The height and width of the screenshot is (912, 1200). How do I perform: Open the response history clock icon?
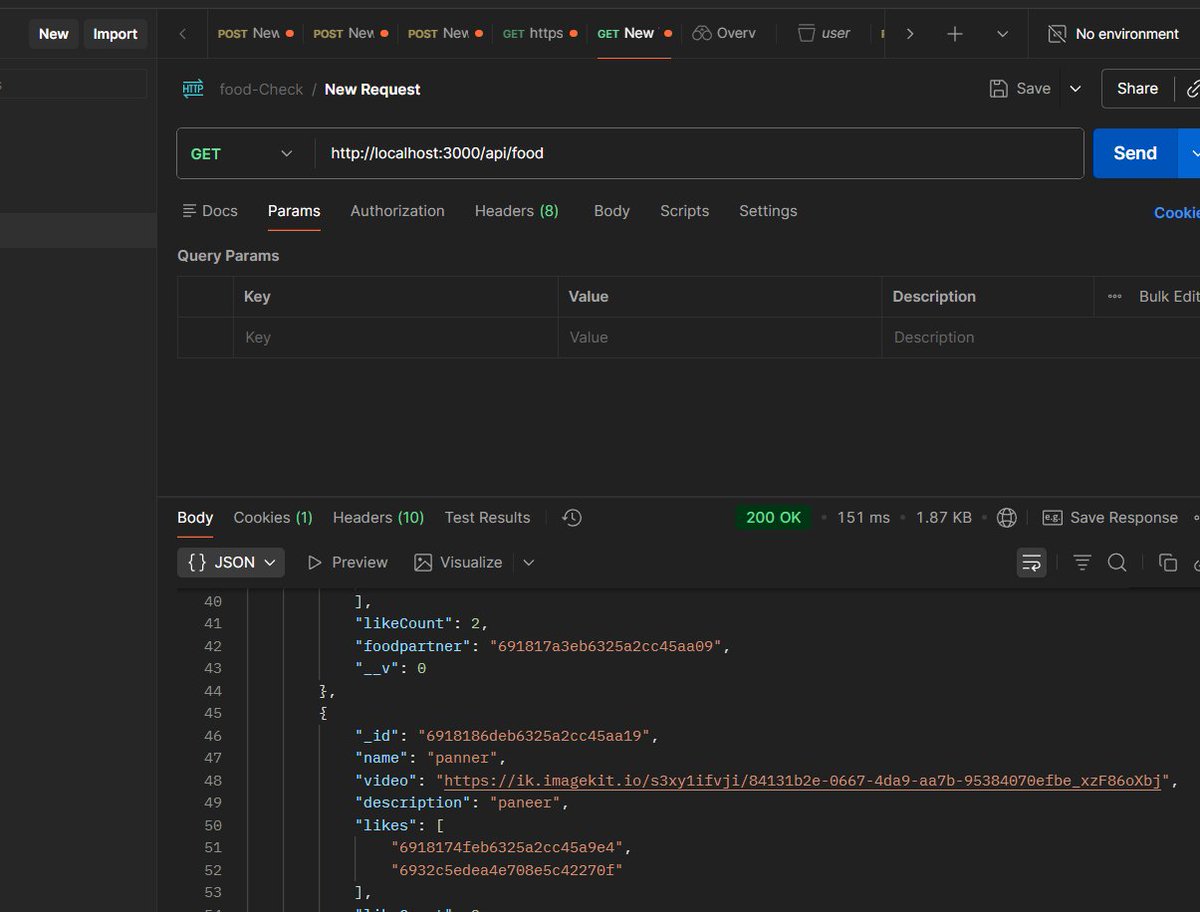point(572,518)
